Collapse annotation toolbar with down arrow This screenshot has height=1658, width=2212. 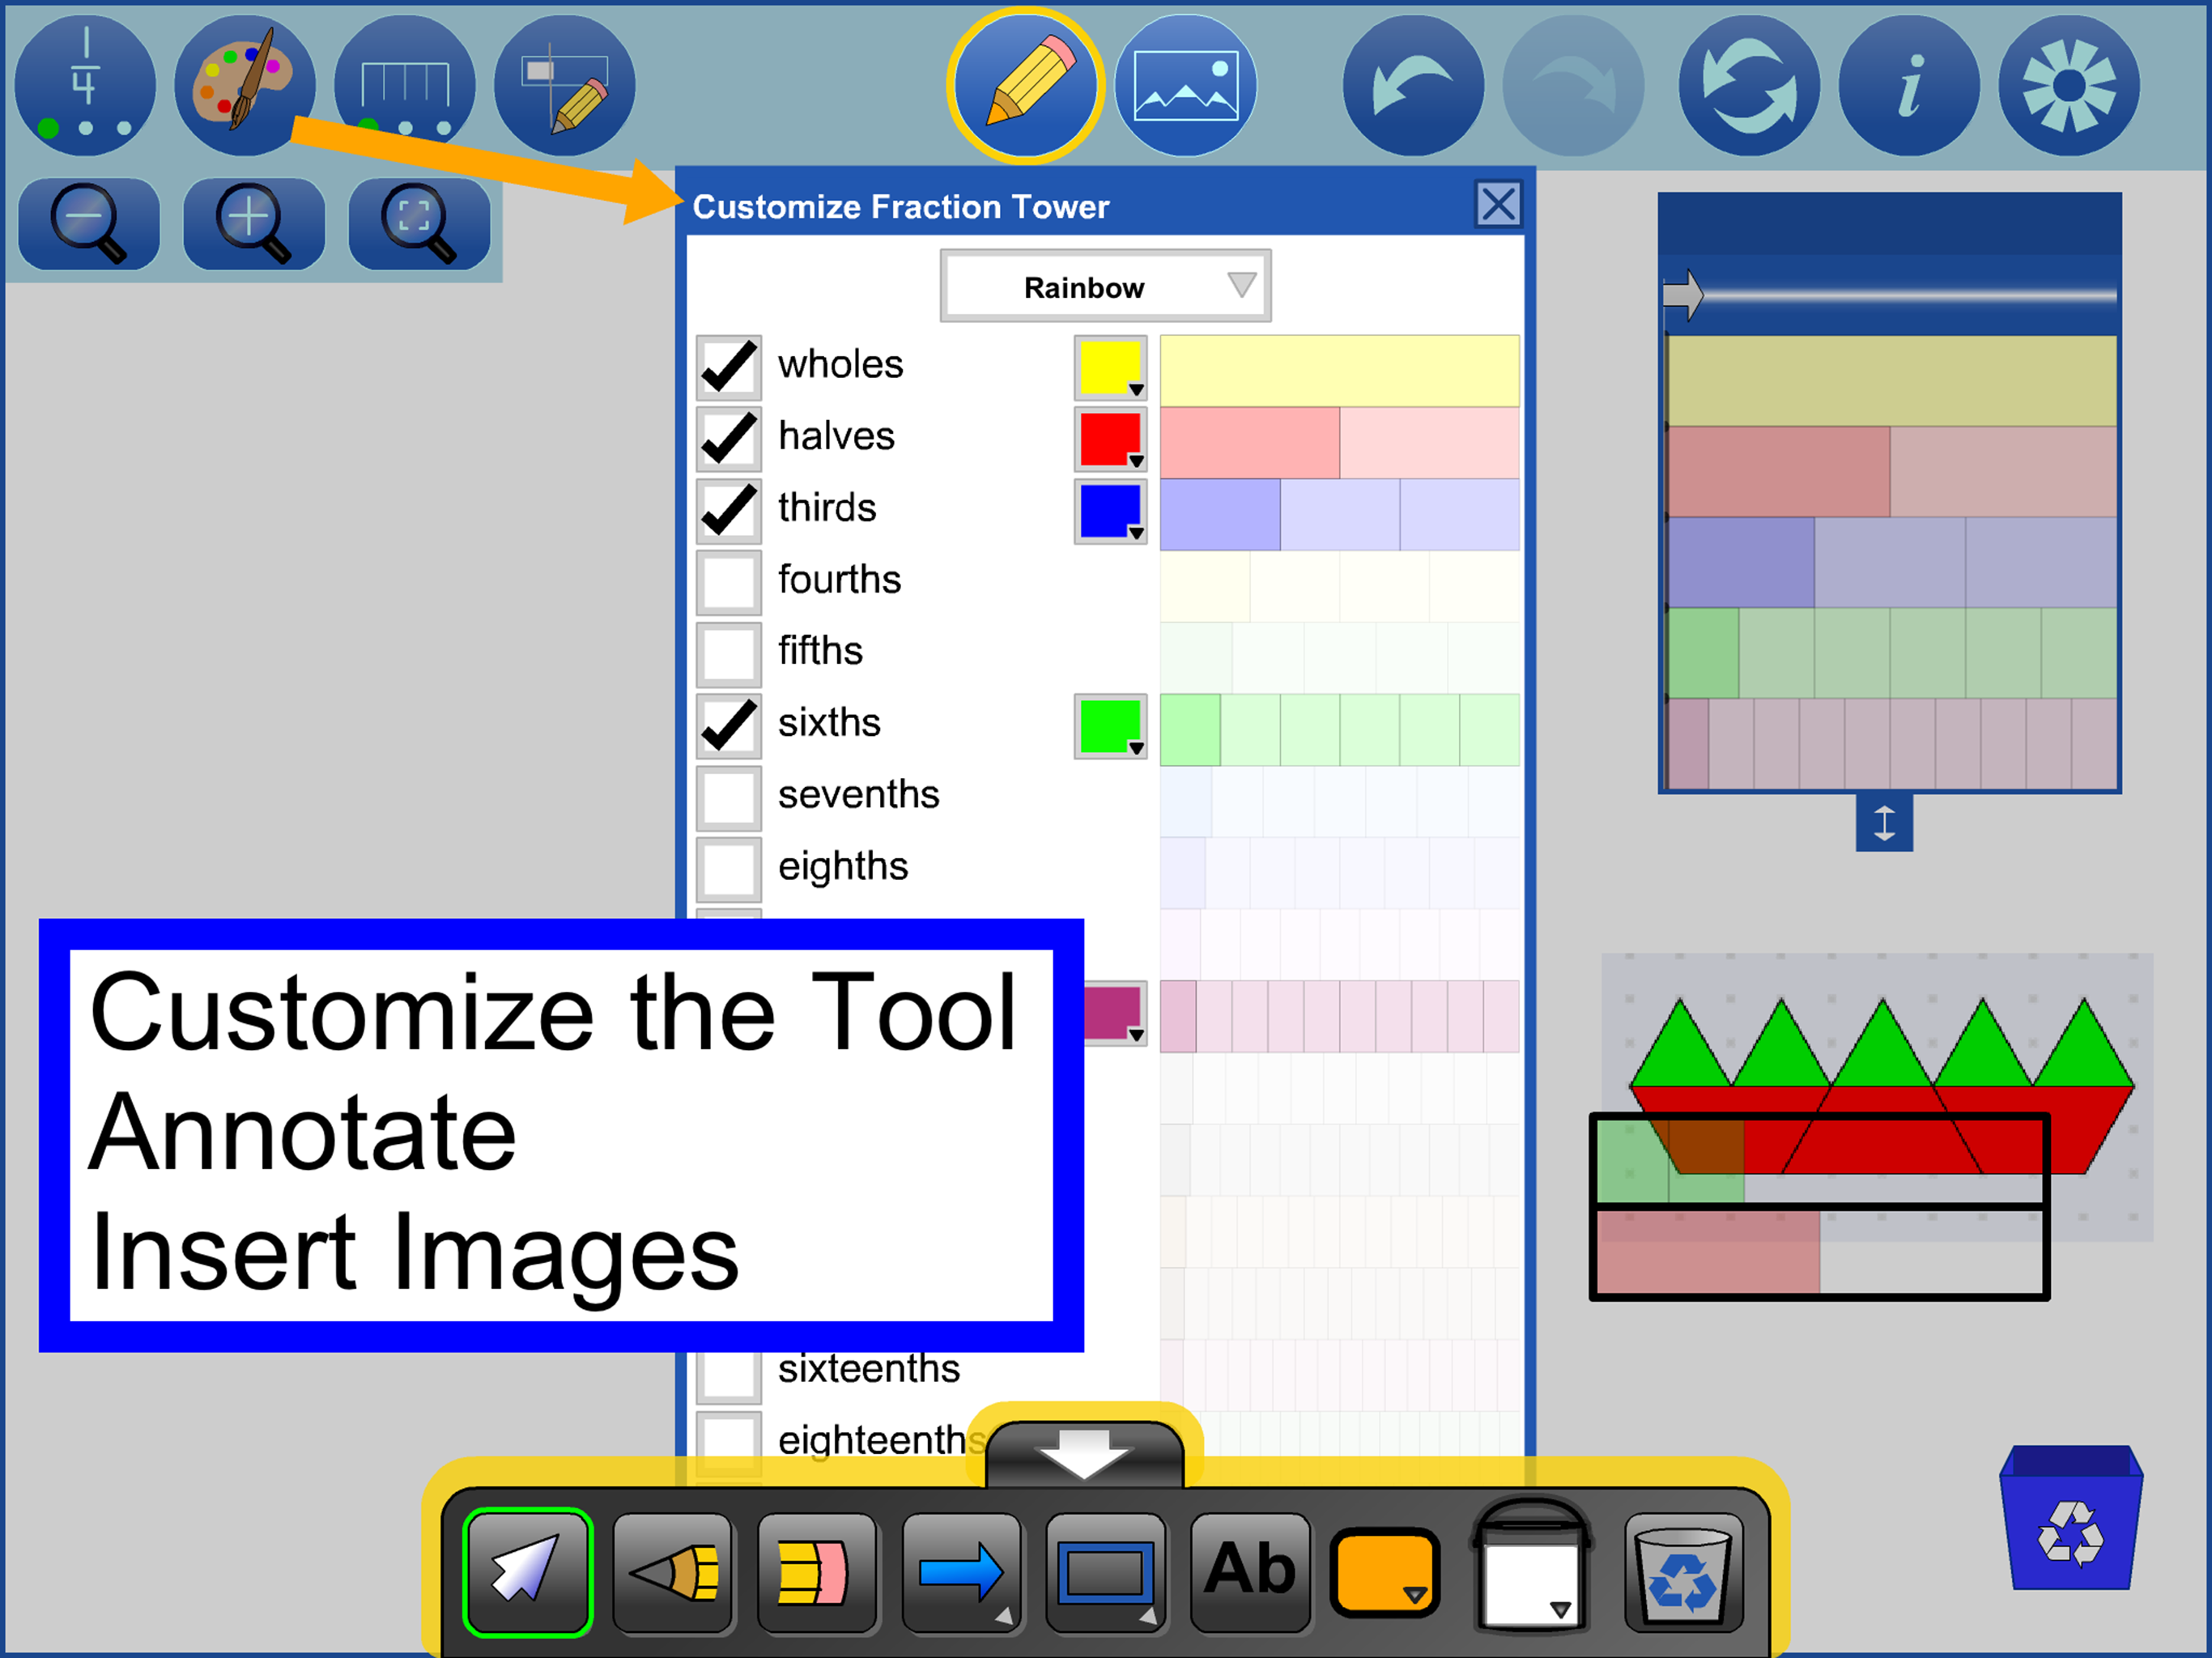pyautogui.click(x=1084, y=1454)
